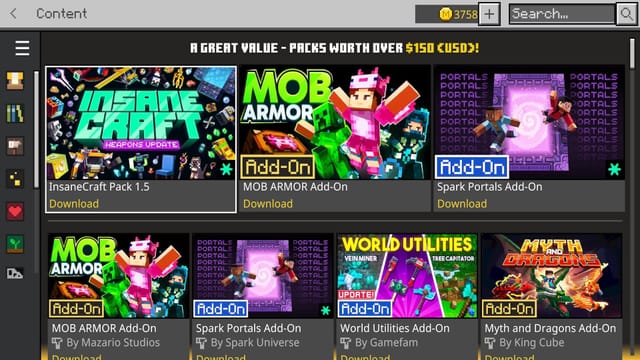640x360 pixels.
Task: Open the Myth and Dragons Add-On thumbnail
Action: tap(552, 276)
